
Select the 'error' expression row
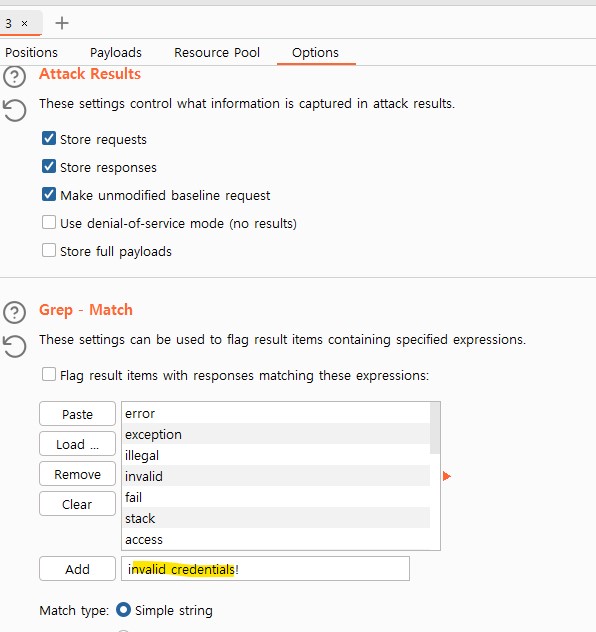[x=276, y=413]
